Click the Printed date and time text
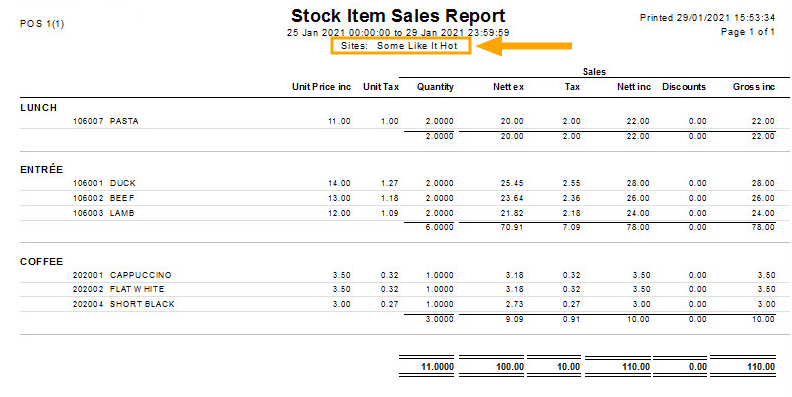 (707, 18)
